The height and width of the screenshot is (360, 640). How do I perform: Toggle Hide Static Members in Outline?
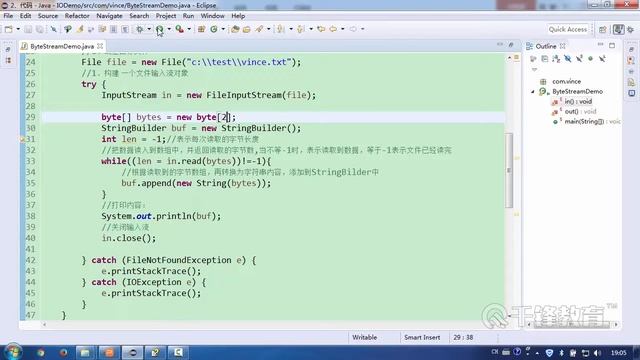[x=580, y=59]
